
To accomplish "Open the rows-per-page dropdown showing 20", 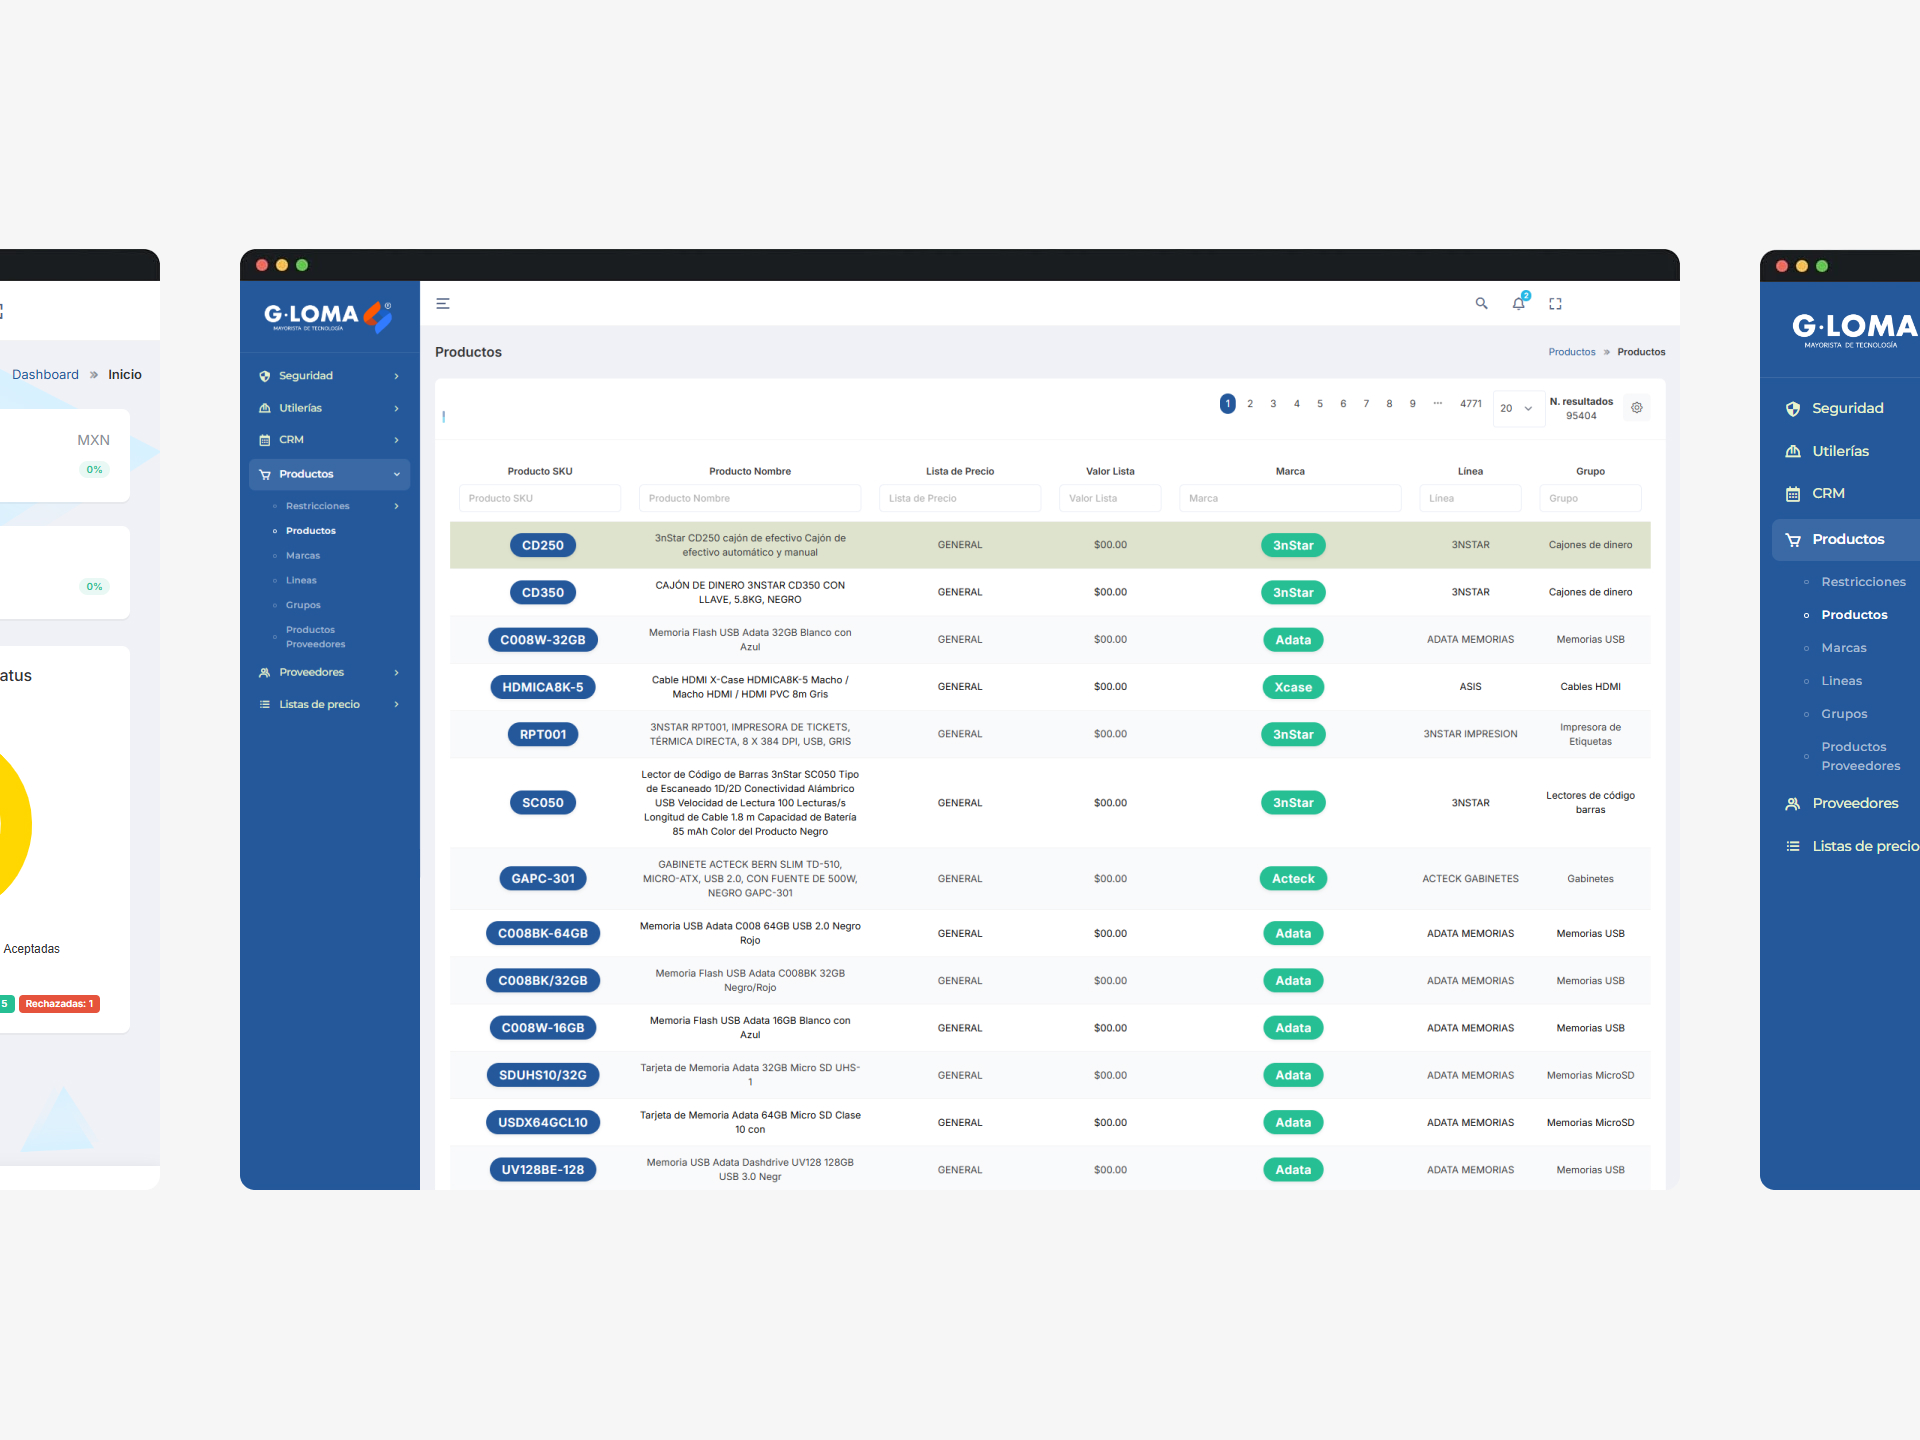I will pyautogui.click(x=1516, y=408).
